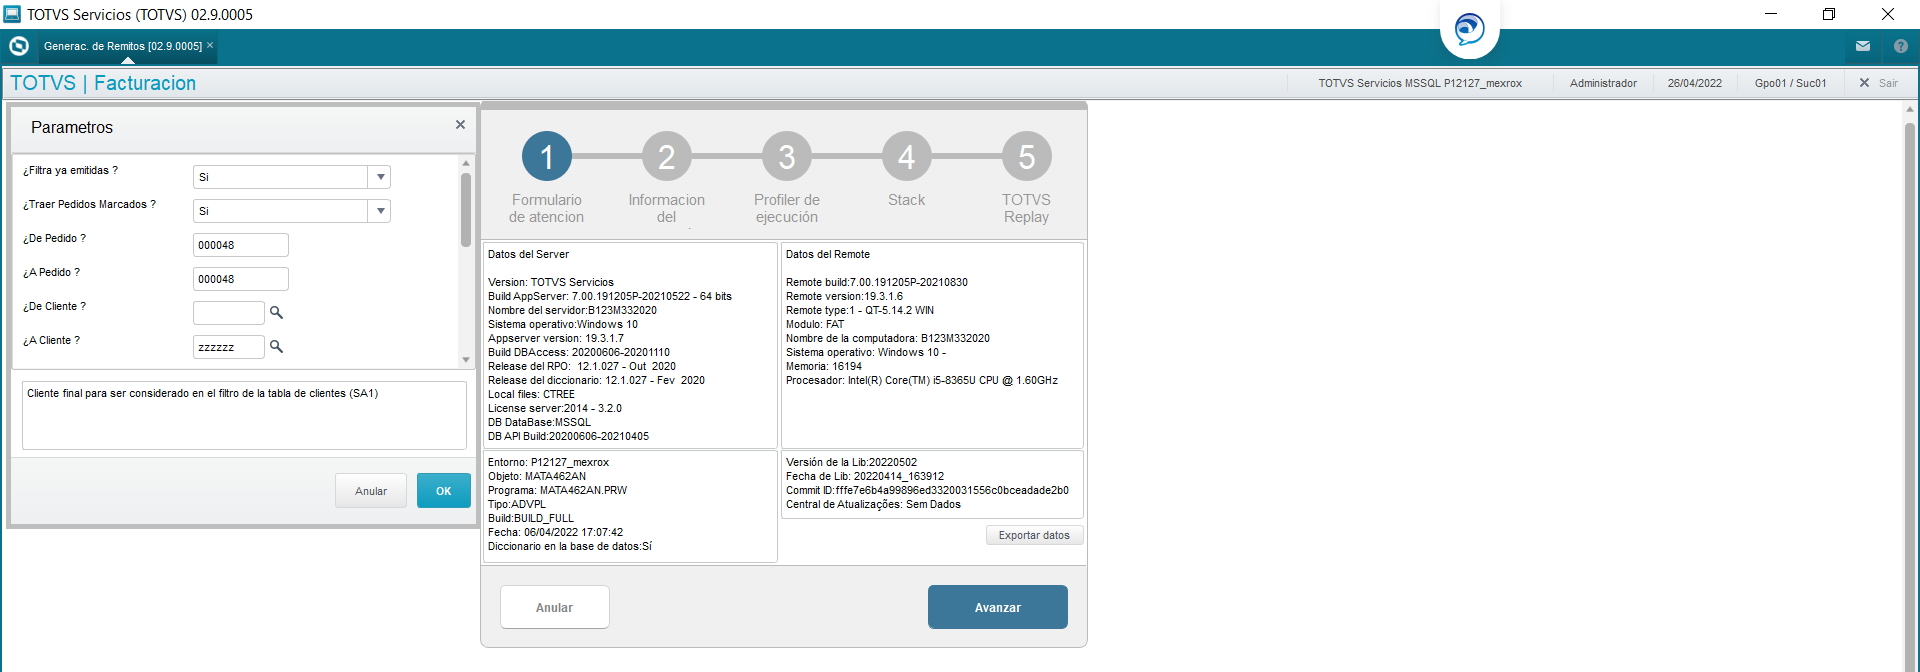Click the Procesador: Intel(R) Core line
Viewport: 1920px width, 672px height.
coord(922,380)
